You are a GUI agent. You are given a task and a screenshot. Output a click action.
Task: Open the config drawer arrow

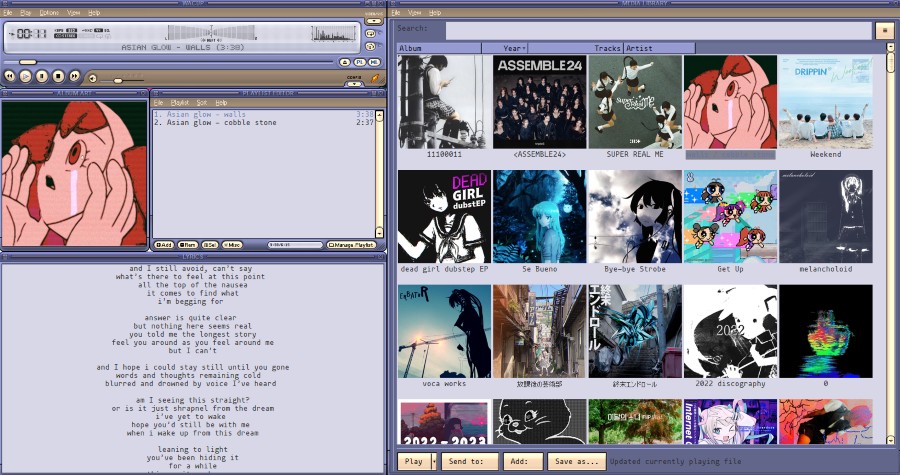click(x=354, y=84)
